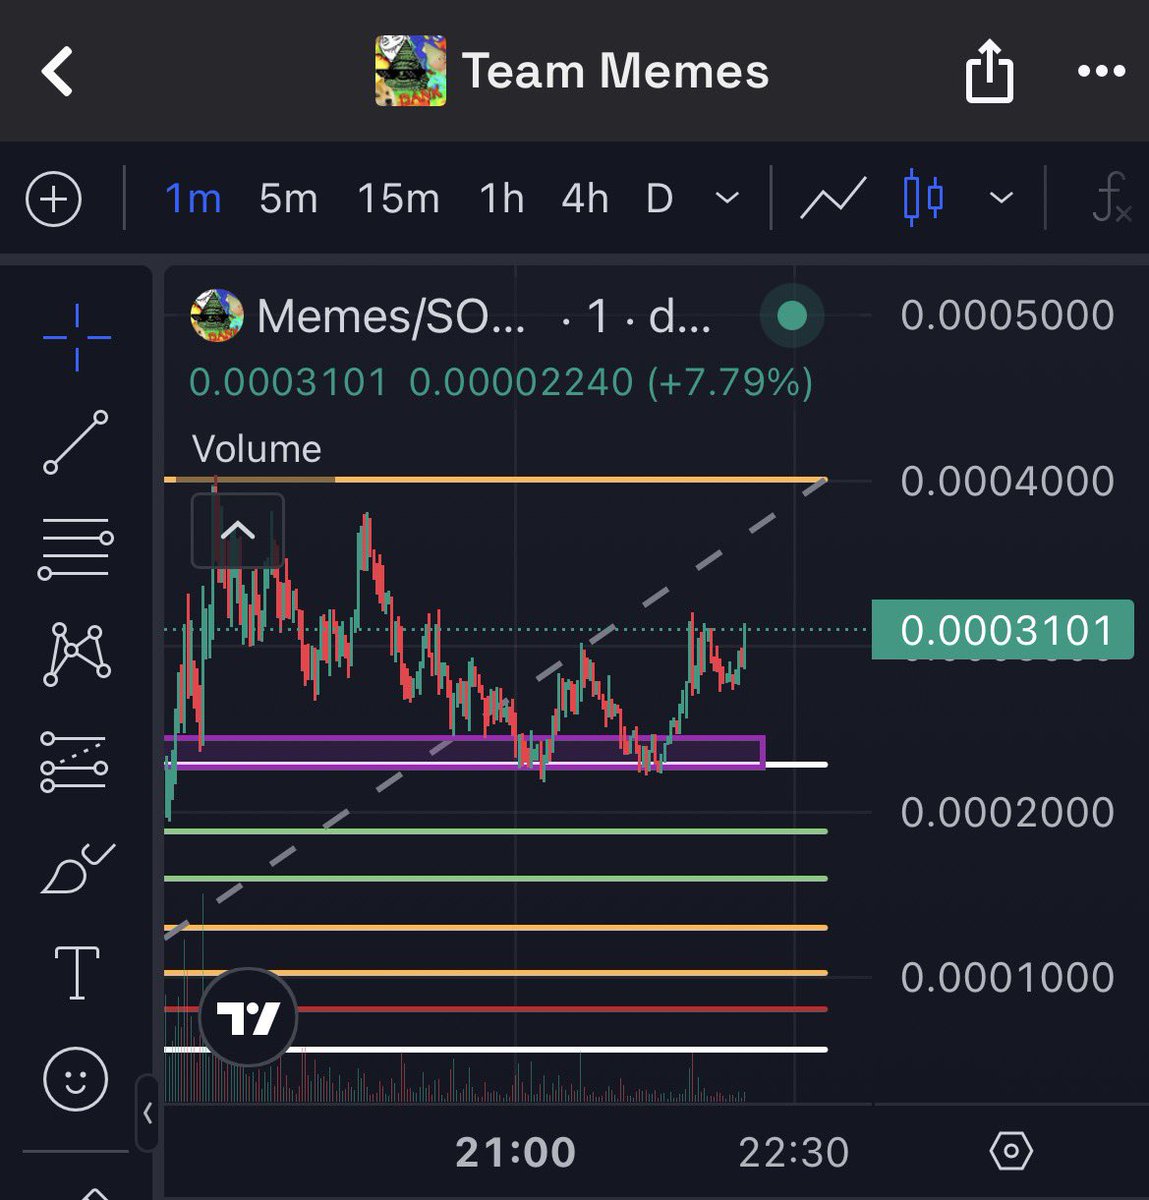The height and width of the screenshot is (1200, 1149).
Task: Tap the Team Memes token avatar
Action: [410, 71]
